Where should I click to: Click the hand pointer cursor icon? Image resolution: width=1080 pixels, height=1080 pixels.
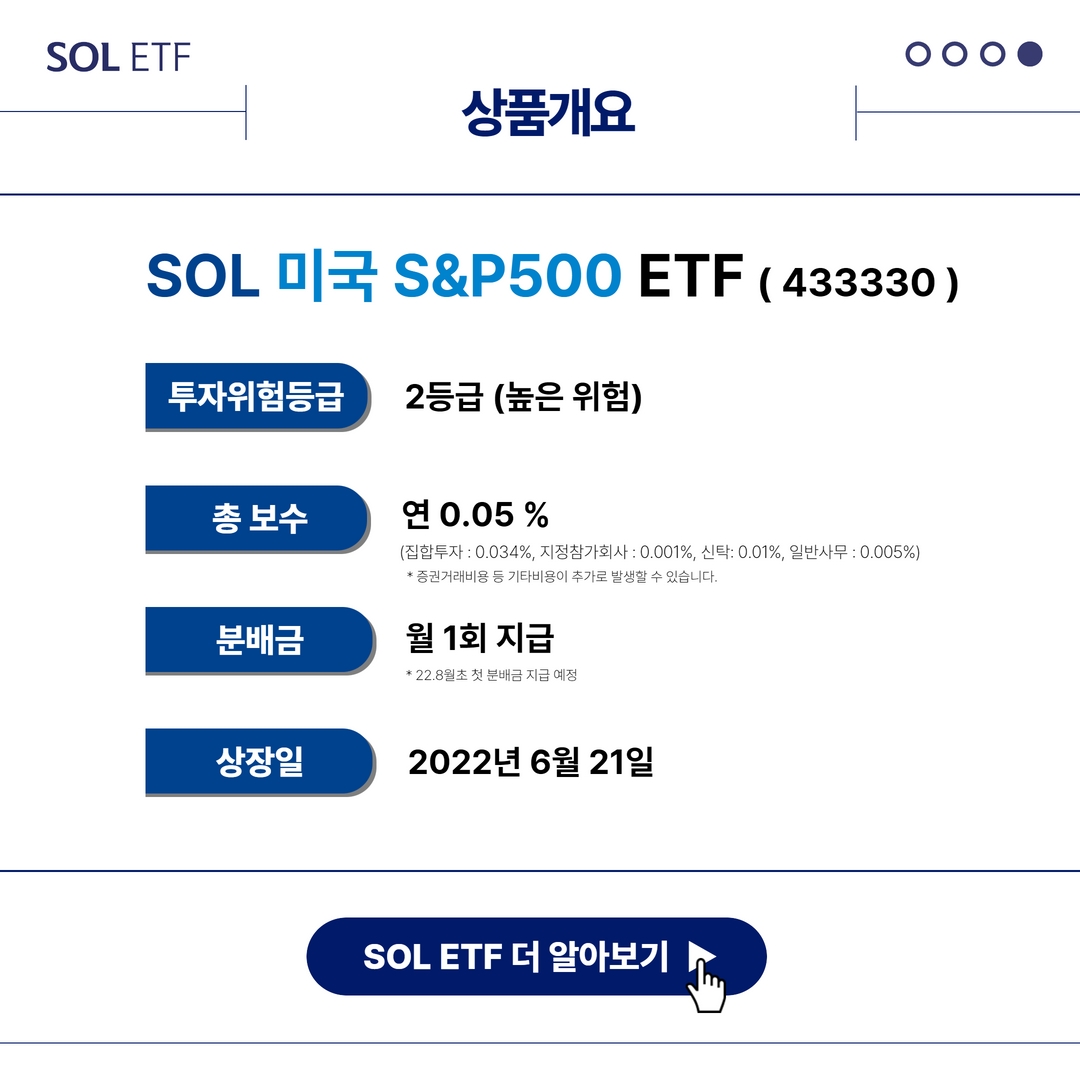pos(706,986)
